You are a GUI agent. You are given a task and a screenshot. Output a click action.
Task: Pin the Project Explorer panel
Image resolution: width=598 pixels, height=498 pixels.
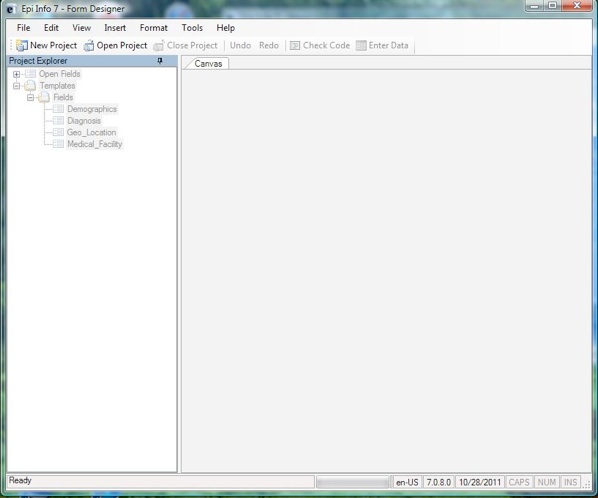click(x=160, y=61)
